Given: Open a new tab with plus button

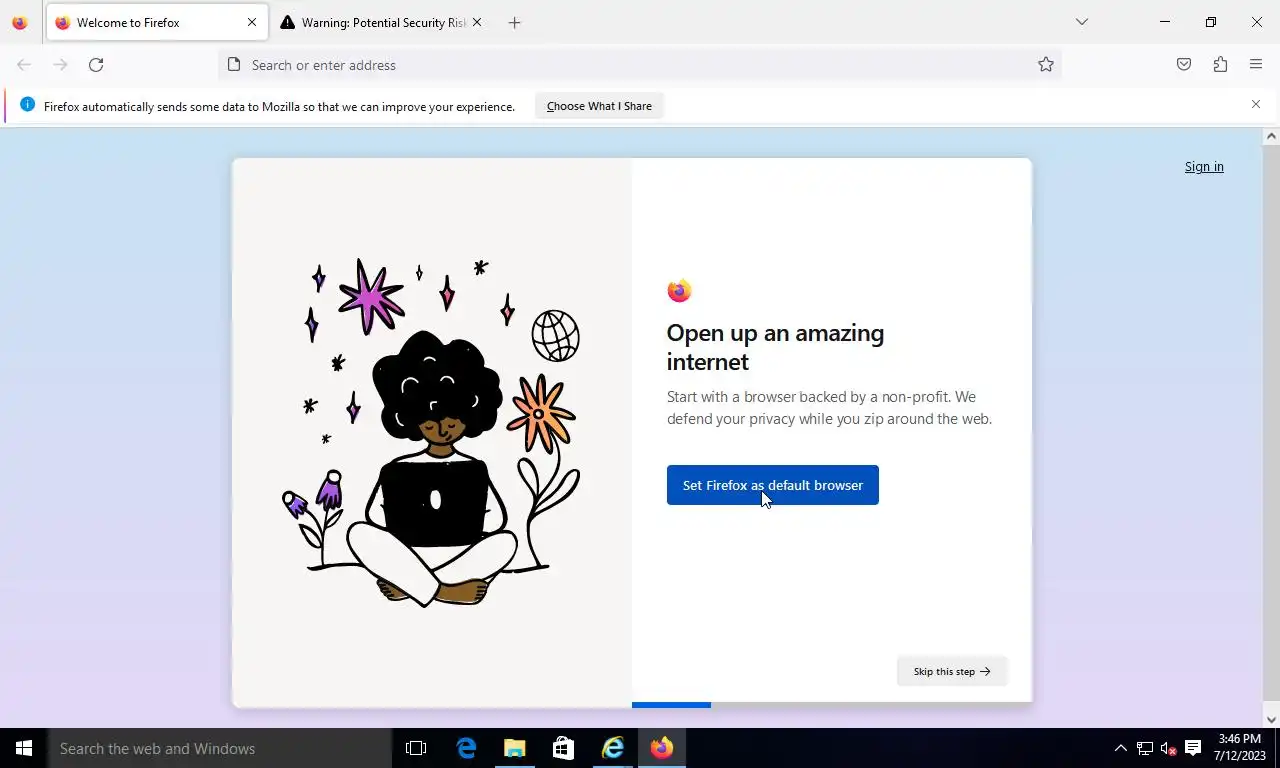Looking at the screenshot, I should (514, 22).
